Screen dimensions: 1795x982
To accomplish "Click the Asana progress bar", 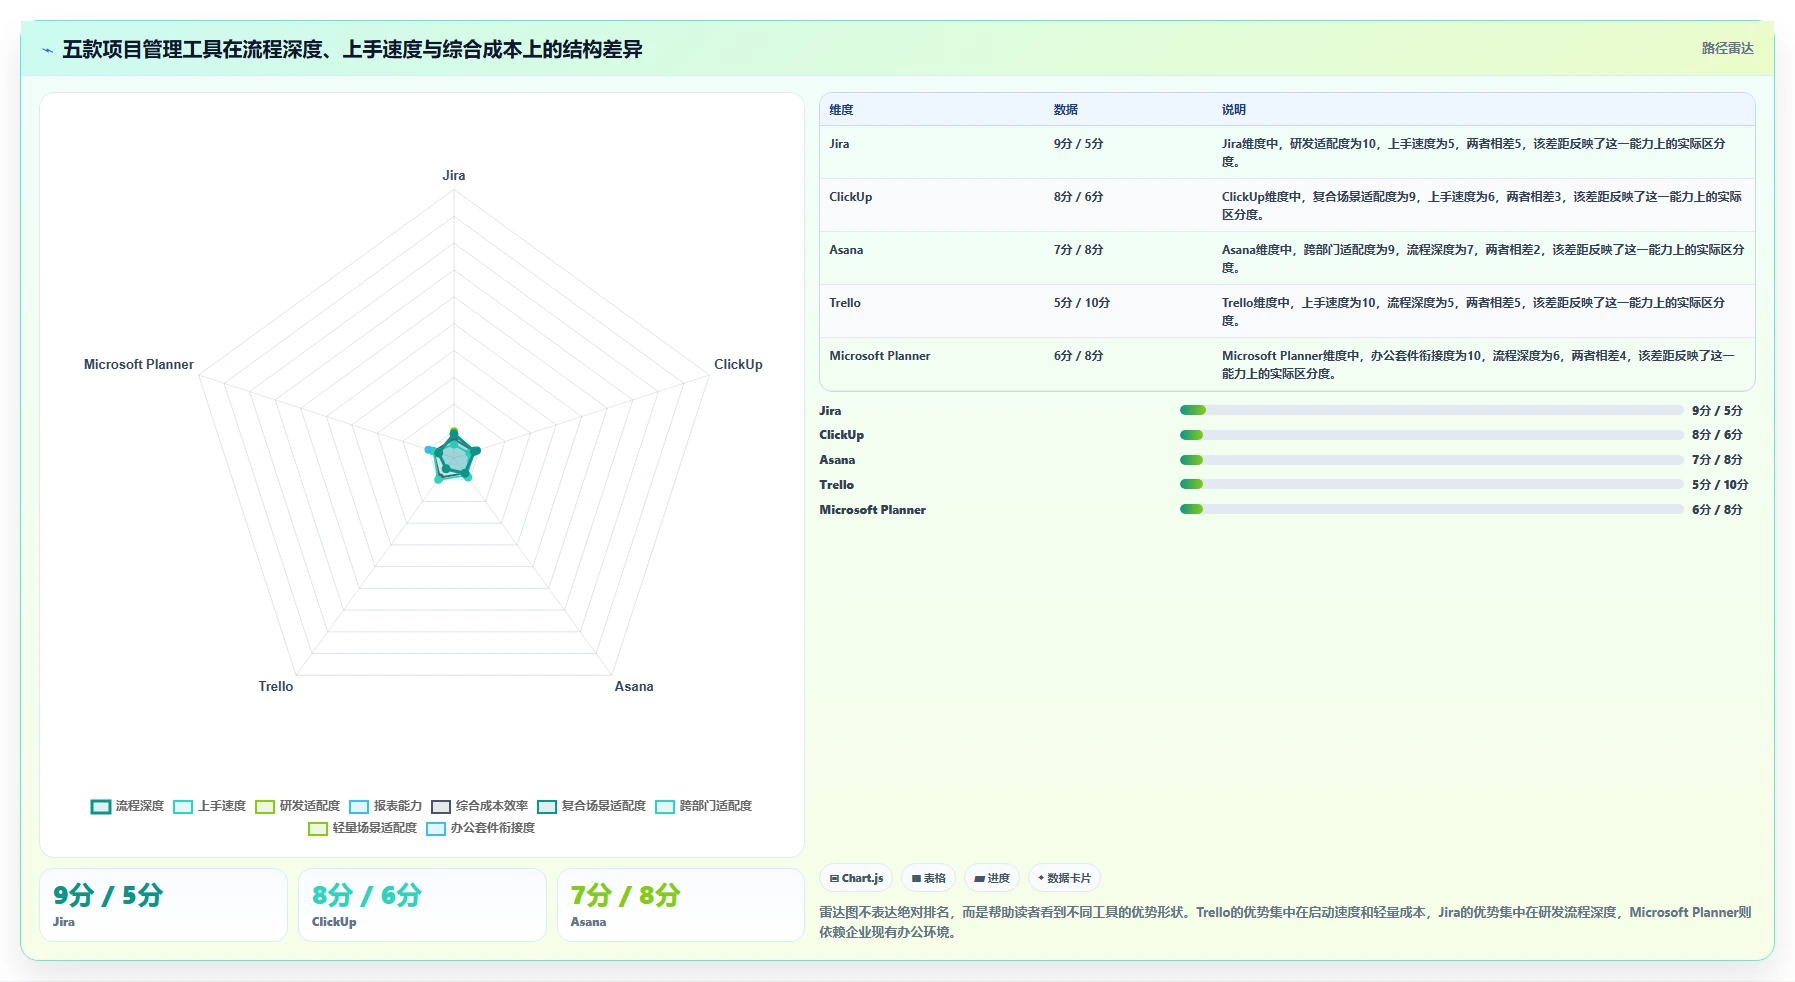I will [x=1431, y=460].
